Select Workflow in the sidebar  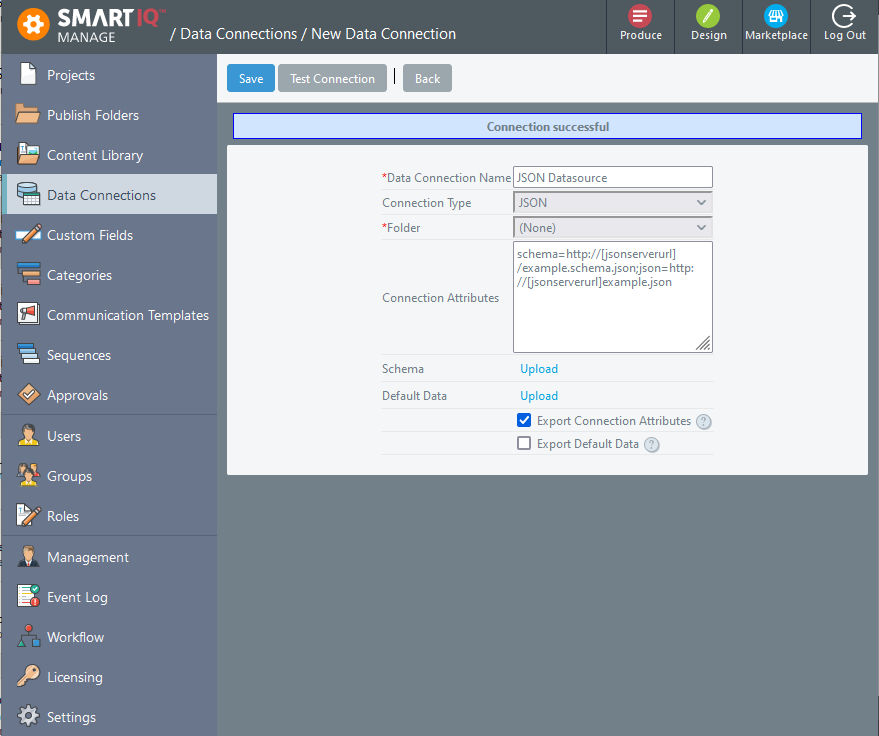[76, 637]
